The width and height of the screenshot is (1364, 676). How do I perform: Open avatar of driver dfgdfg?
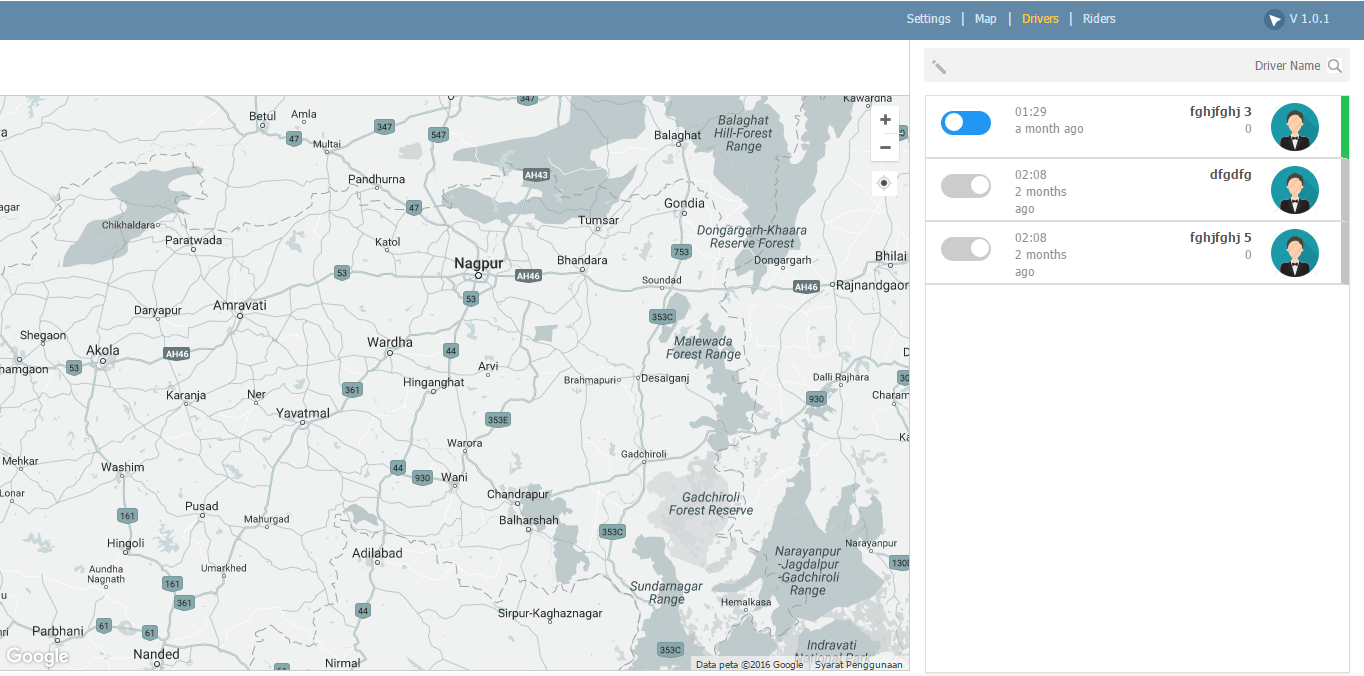pos(1295,190)
